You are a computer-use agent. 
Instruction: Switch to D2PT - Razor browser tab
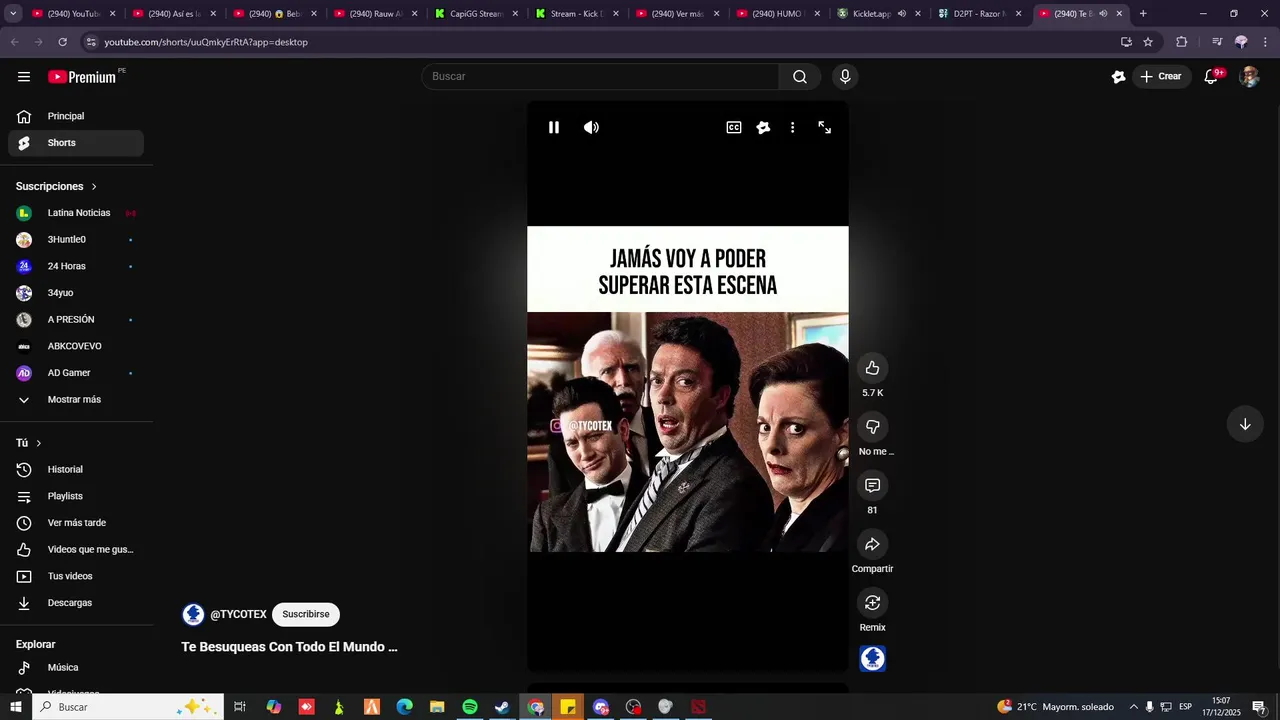978,14
